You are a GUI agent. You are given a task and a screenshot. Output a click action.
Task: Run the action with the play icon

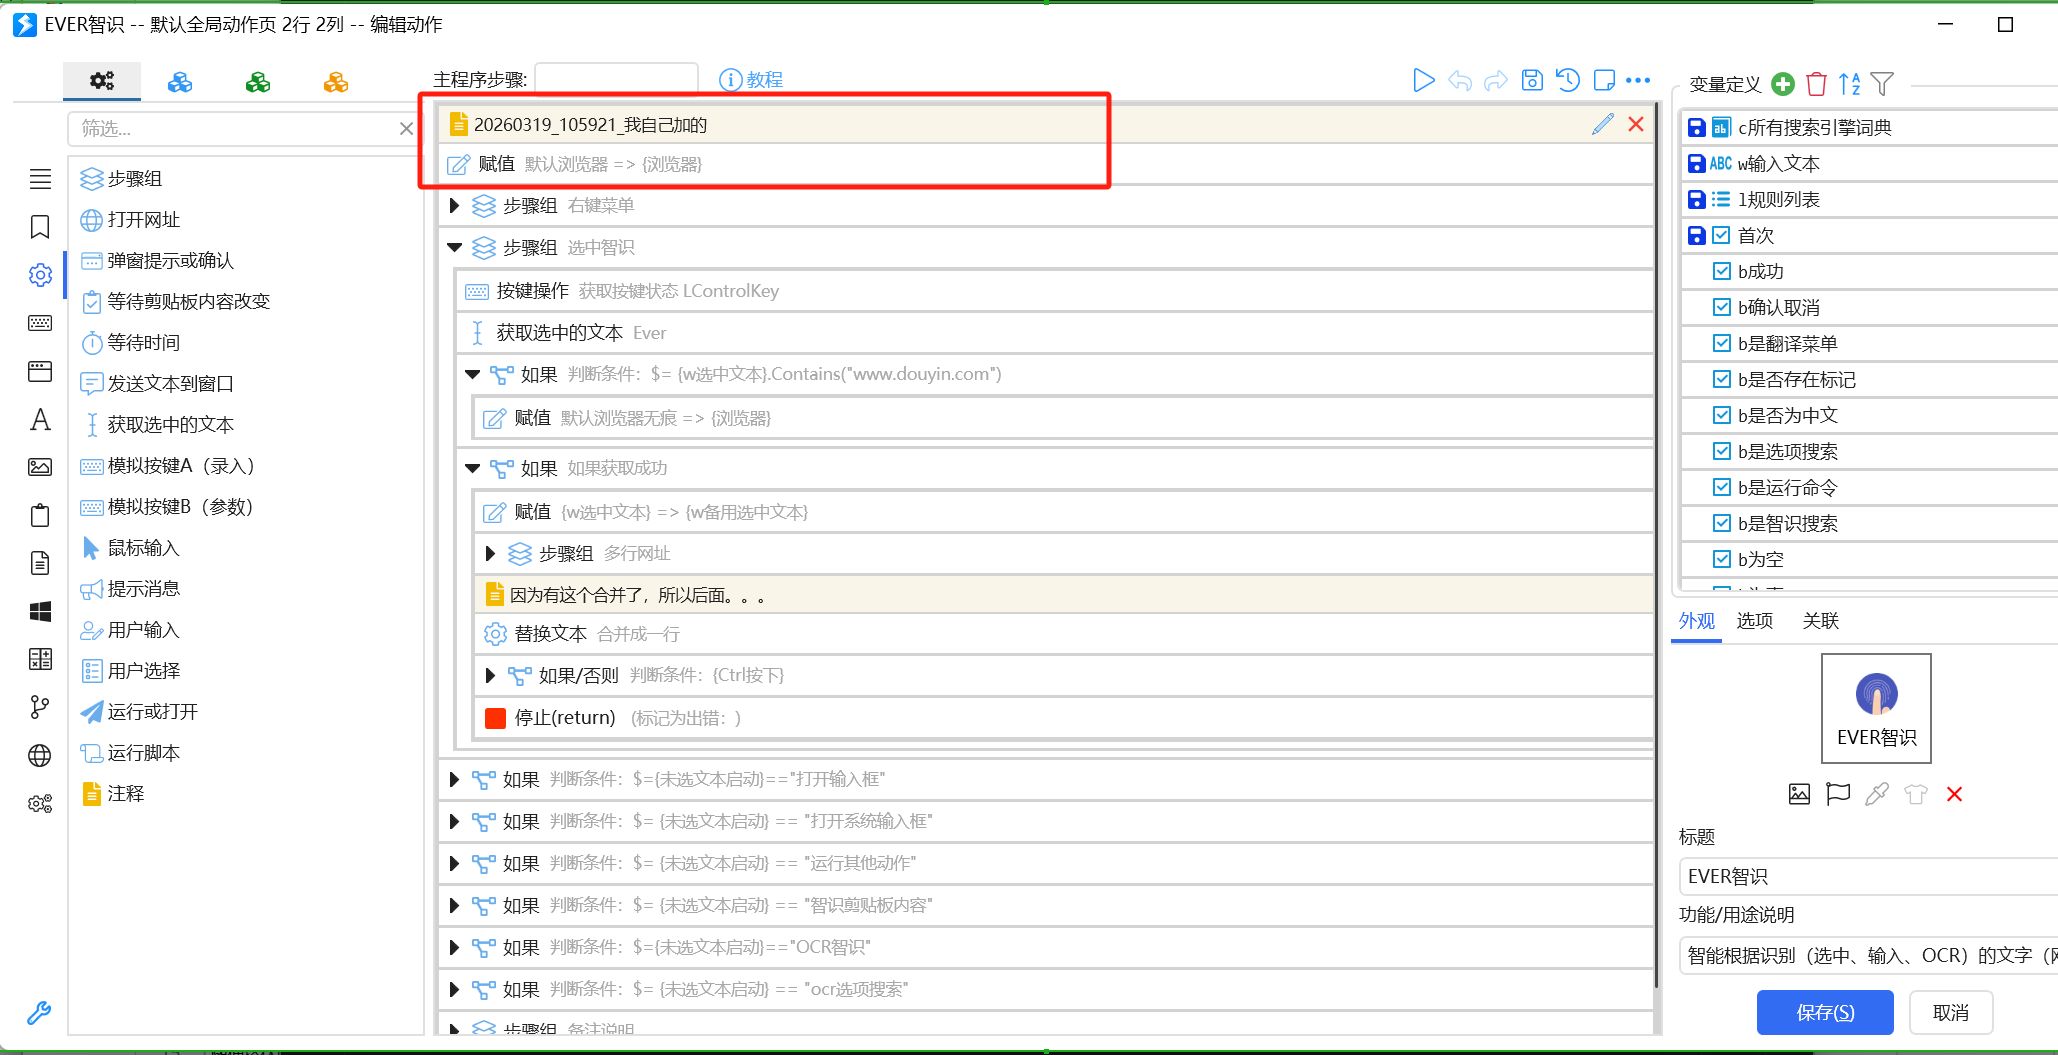coord(1423,80)
